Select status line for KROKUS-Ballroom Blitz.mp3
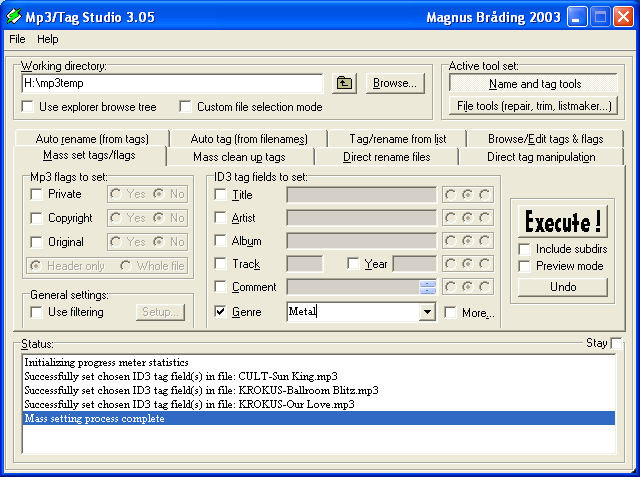Screen dimensions: 640x477 tap(319, 390)
